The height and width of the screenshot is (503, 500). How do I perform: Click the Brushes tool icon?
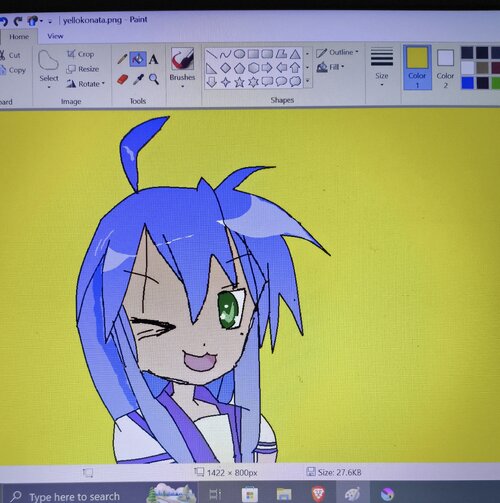tap(182, 58)
